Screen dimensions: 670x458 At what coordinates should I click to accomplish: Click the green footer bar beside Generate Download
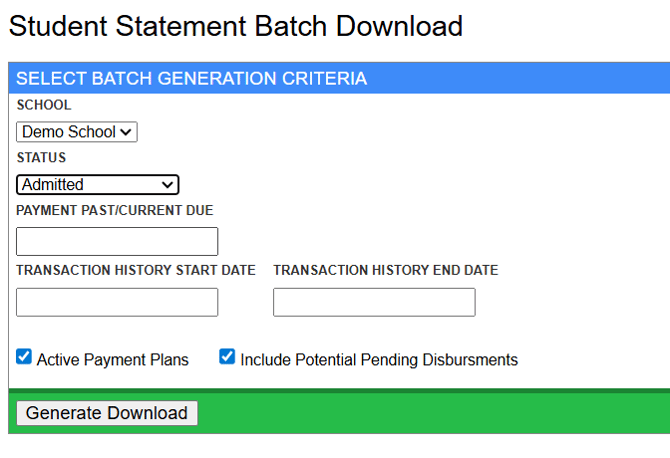(x=430, y=413)
